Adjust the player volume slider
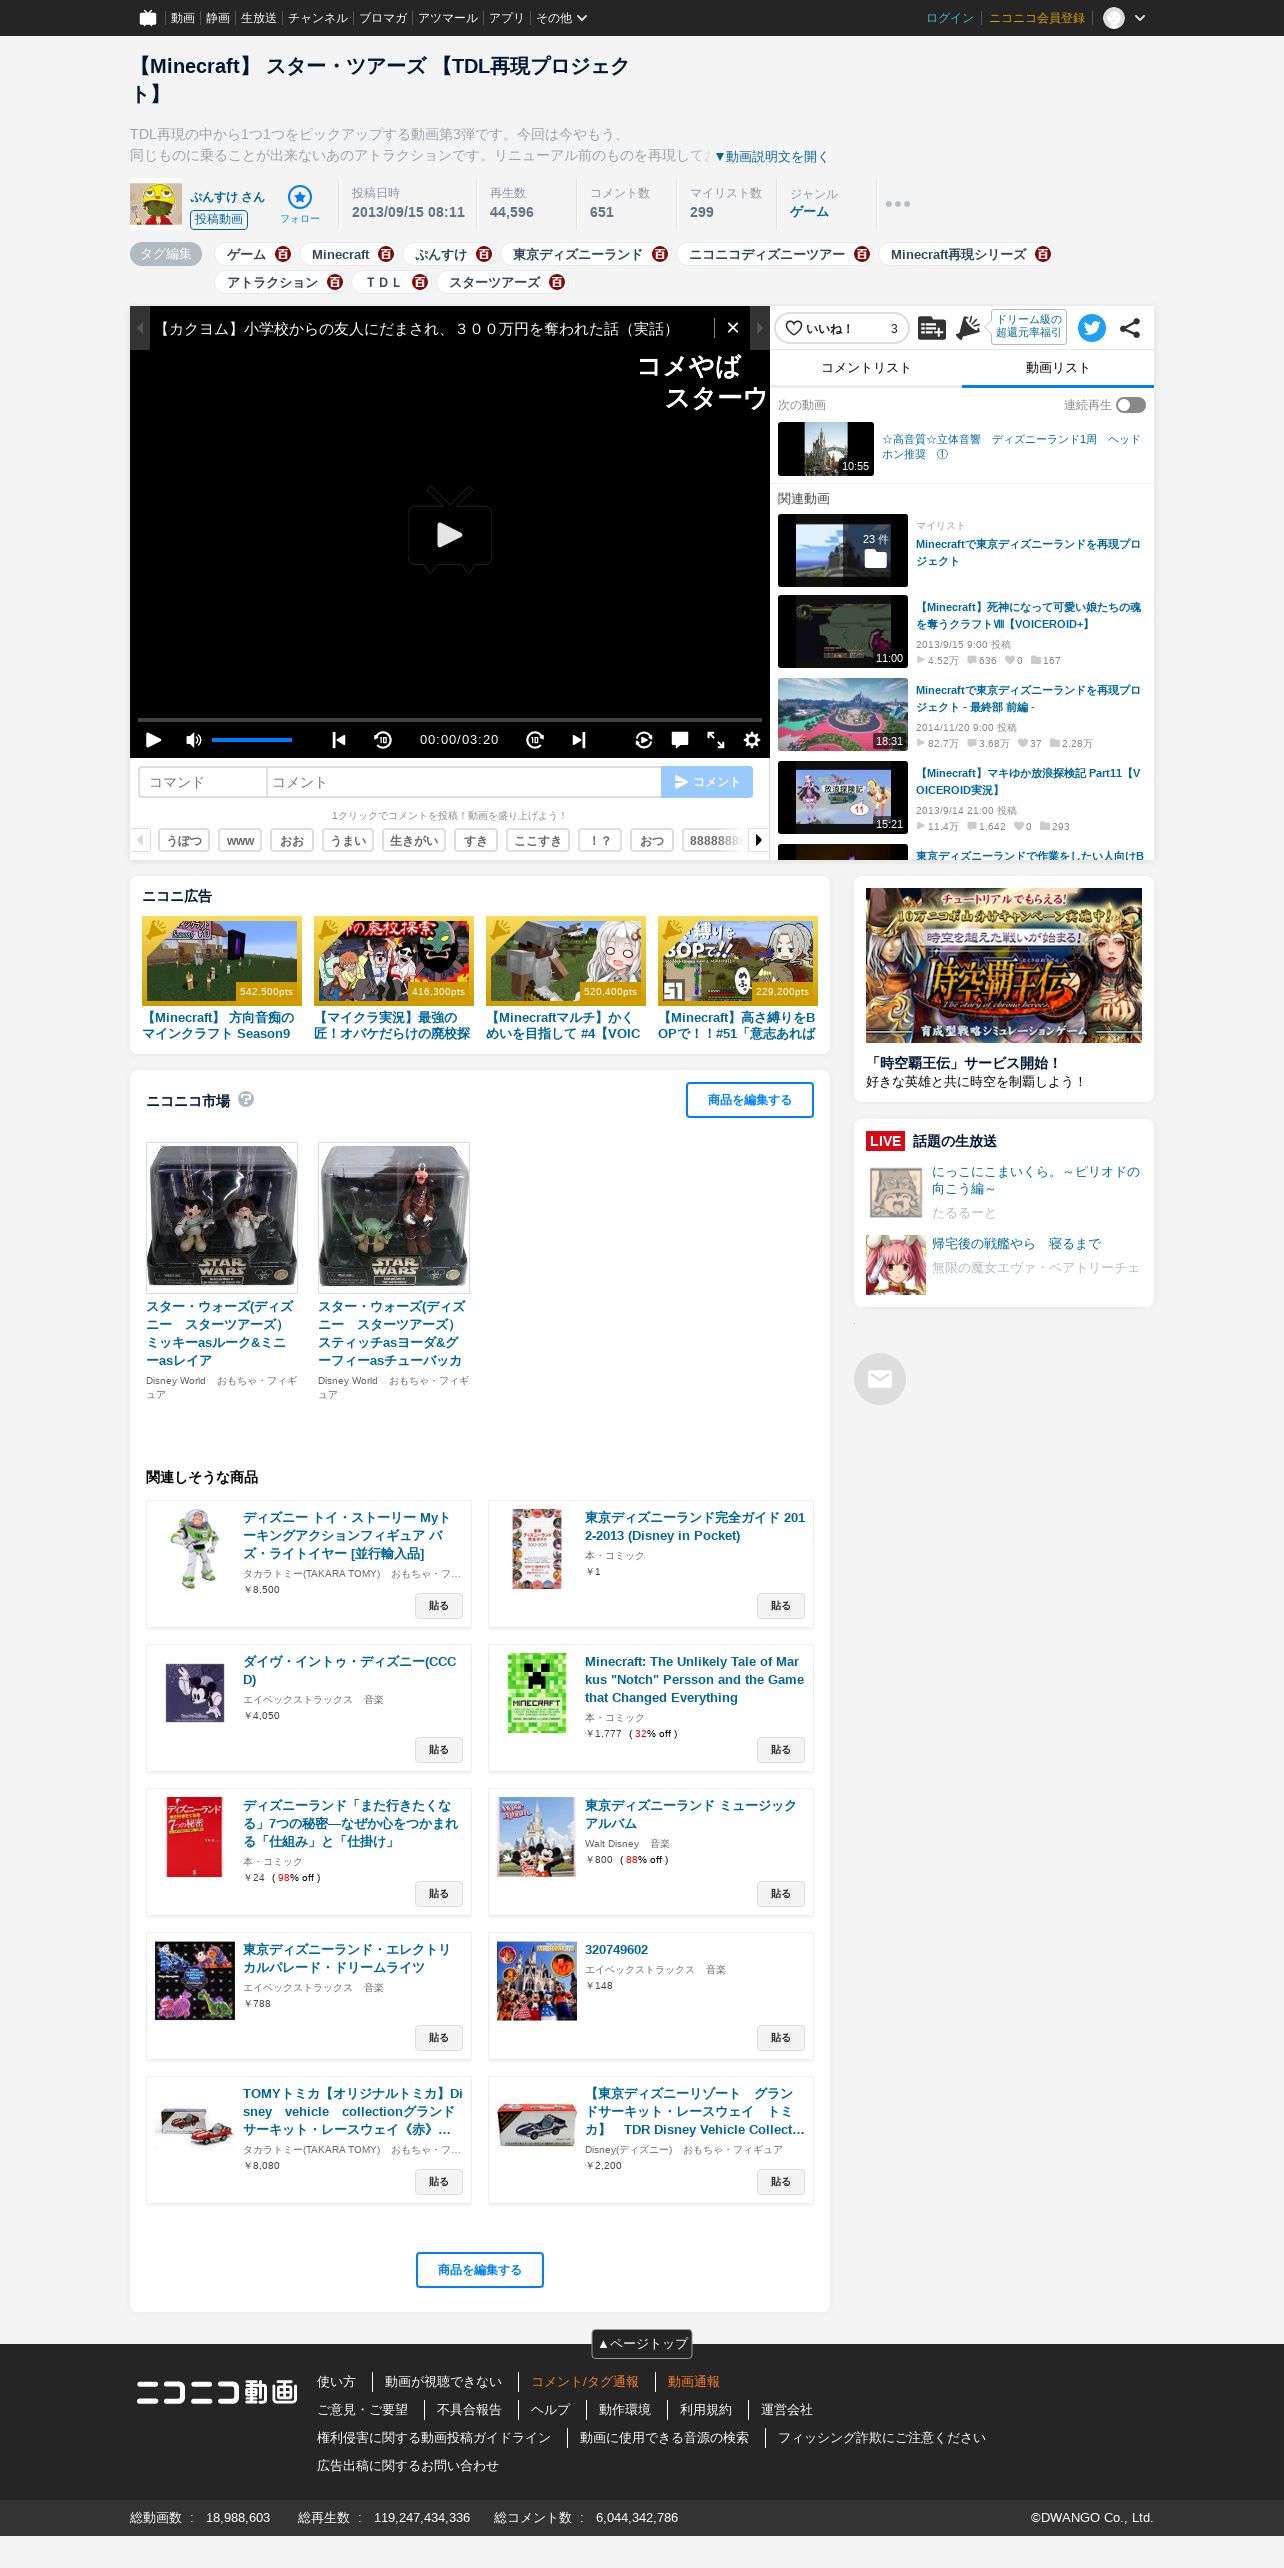The height and width of the screenshot is (2568, 1284). click(x=252, y=740)
